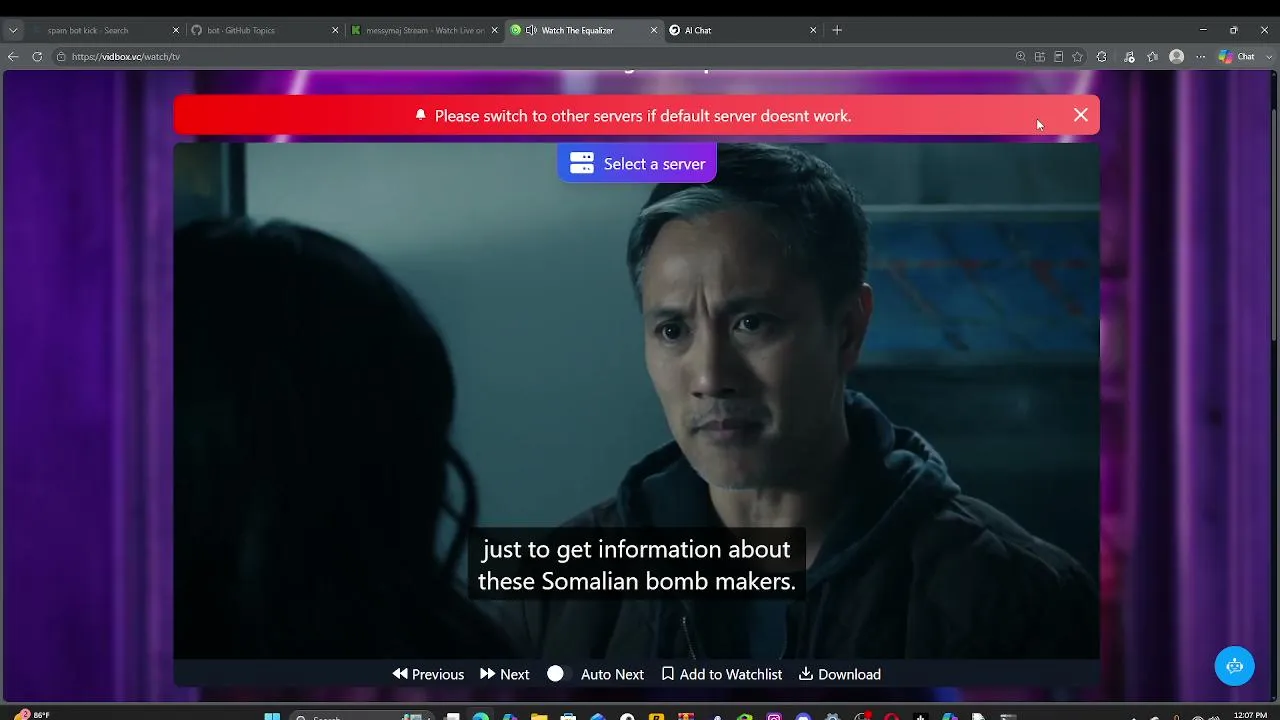Close the Watch The Equalizer tab

[x=654, y=30]
